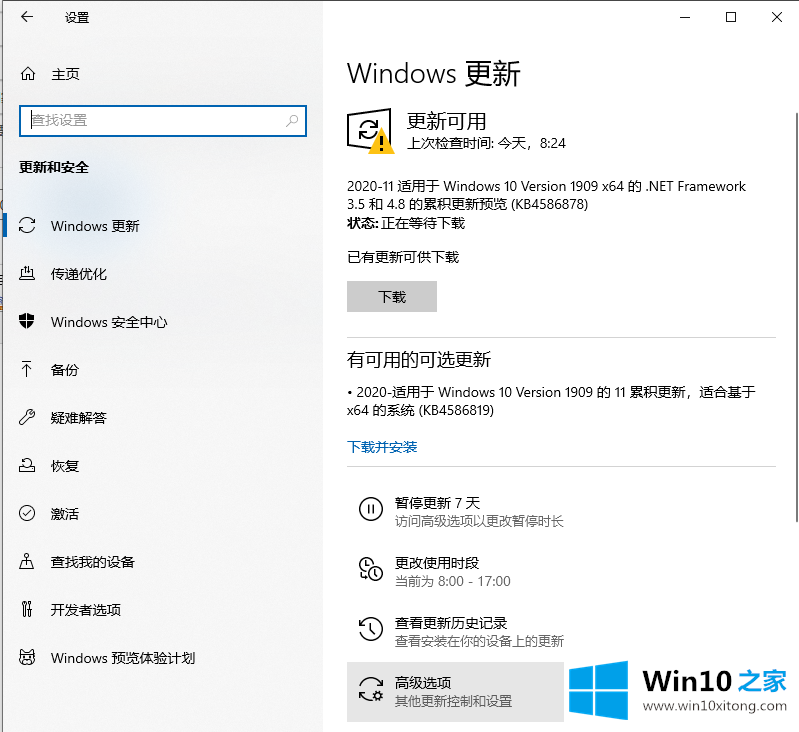Click the vertical scrollbar on the right
799x732 pixels.
click(796, 316)
